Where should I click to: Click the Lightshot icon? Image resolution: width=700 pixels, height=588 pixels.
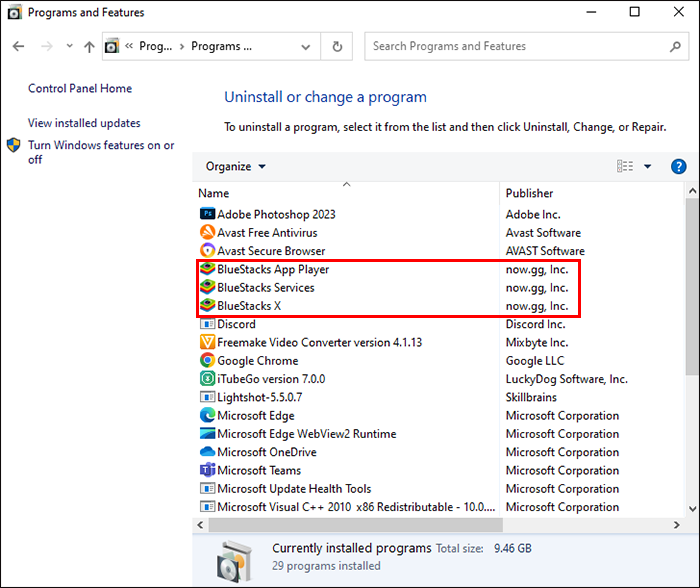[207, 397]
